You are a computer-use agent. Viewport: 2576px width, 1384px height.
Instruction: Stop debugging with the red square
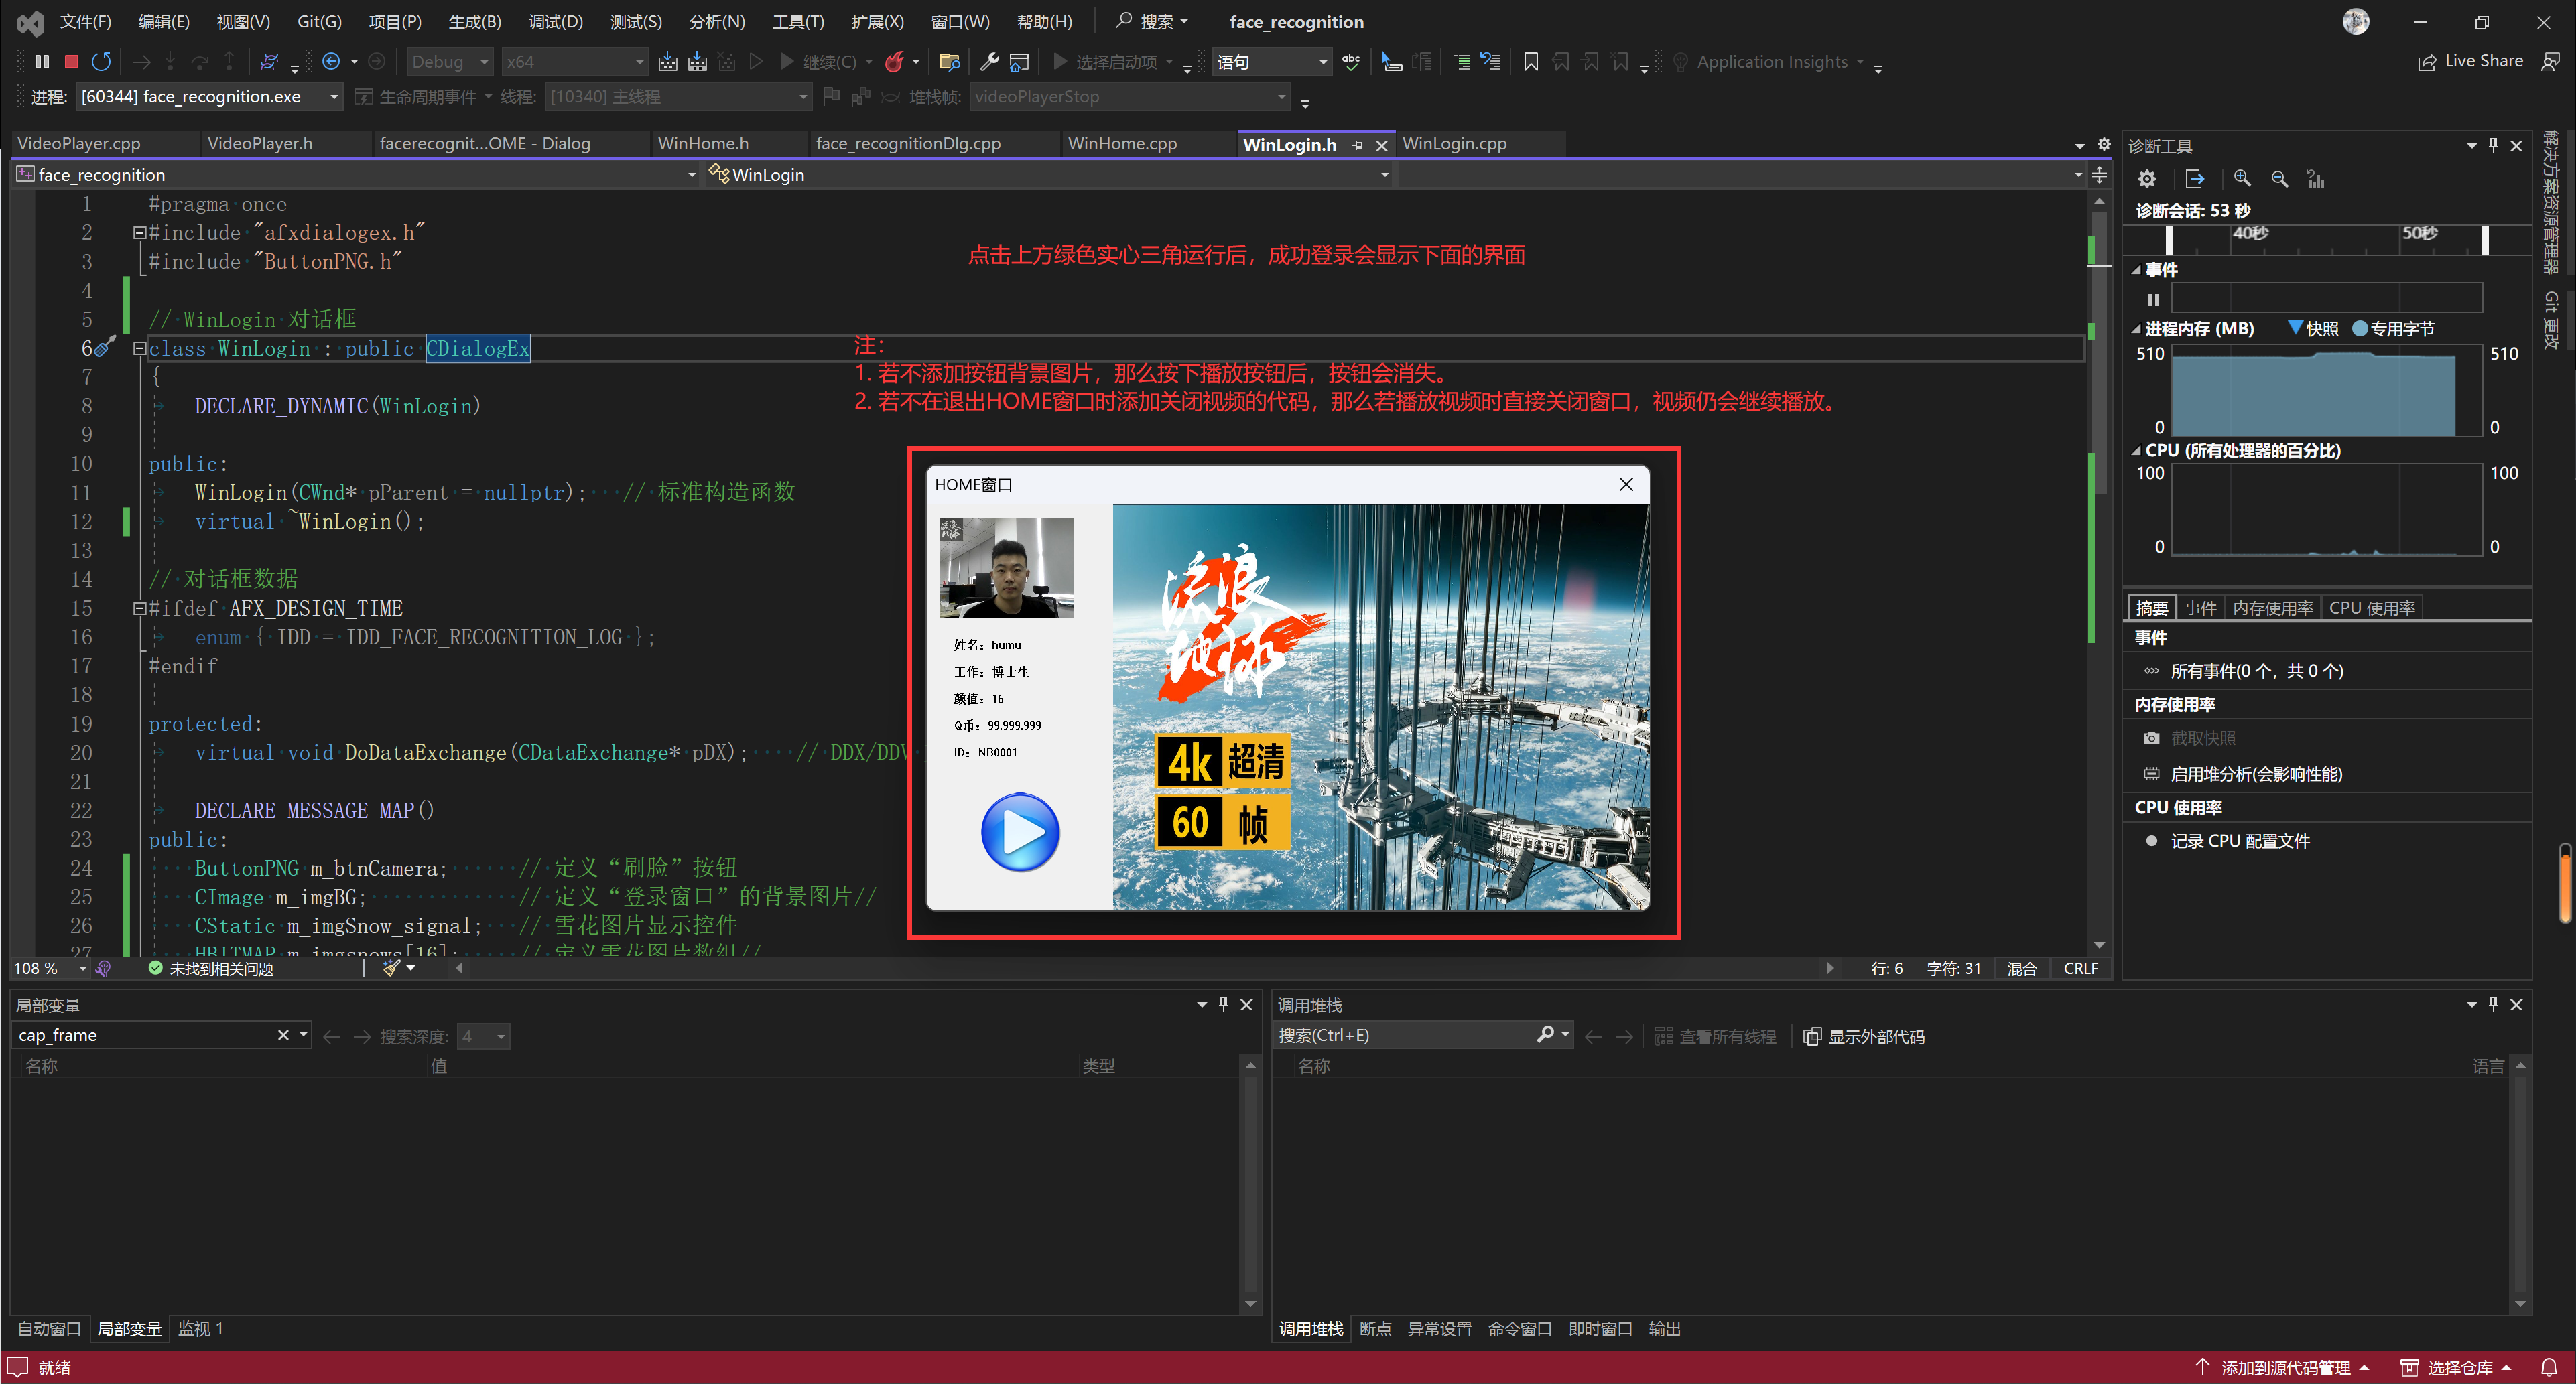click(71, 62)
